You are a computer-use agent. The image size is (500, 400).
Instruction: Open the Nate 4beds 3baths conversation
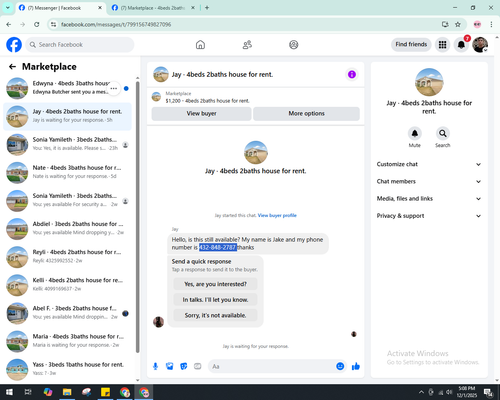pos(68,173)
